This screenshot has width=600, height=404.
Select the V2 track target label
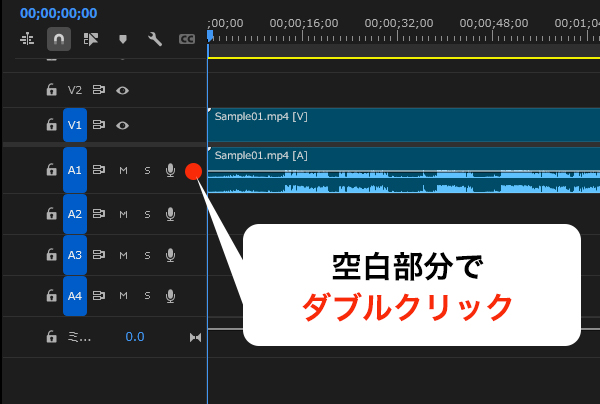(75, 90)
